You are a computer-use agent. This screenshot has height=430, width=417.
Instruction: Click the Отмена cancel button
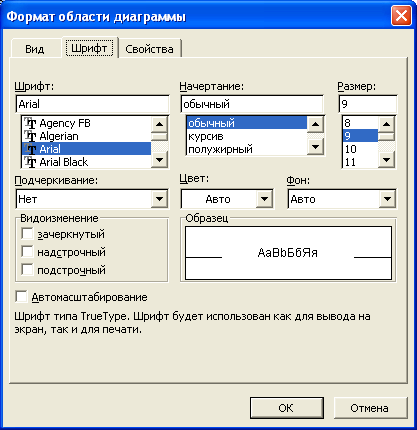click(370, 408)
